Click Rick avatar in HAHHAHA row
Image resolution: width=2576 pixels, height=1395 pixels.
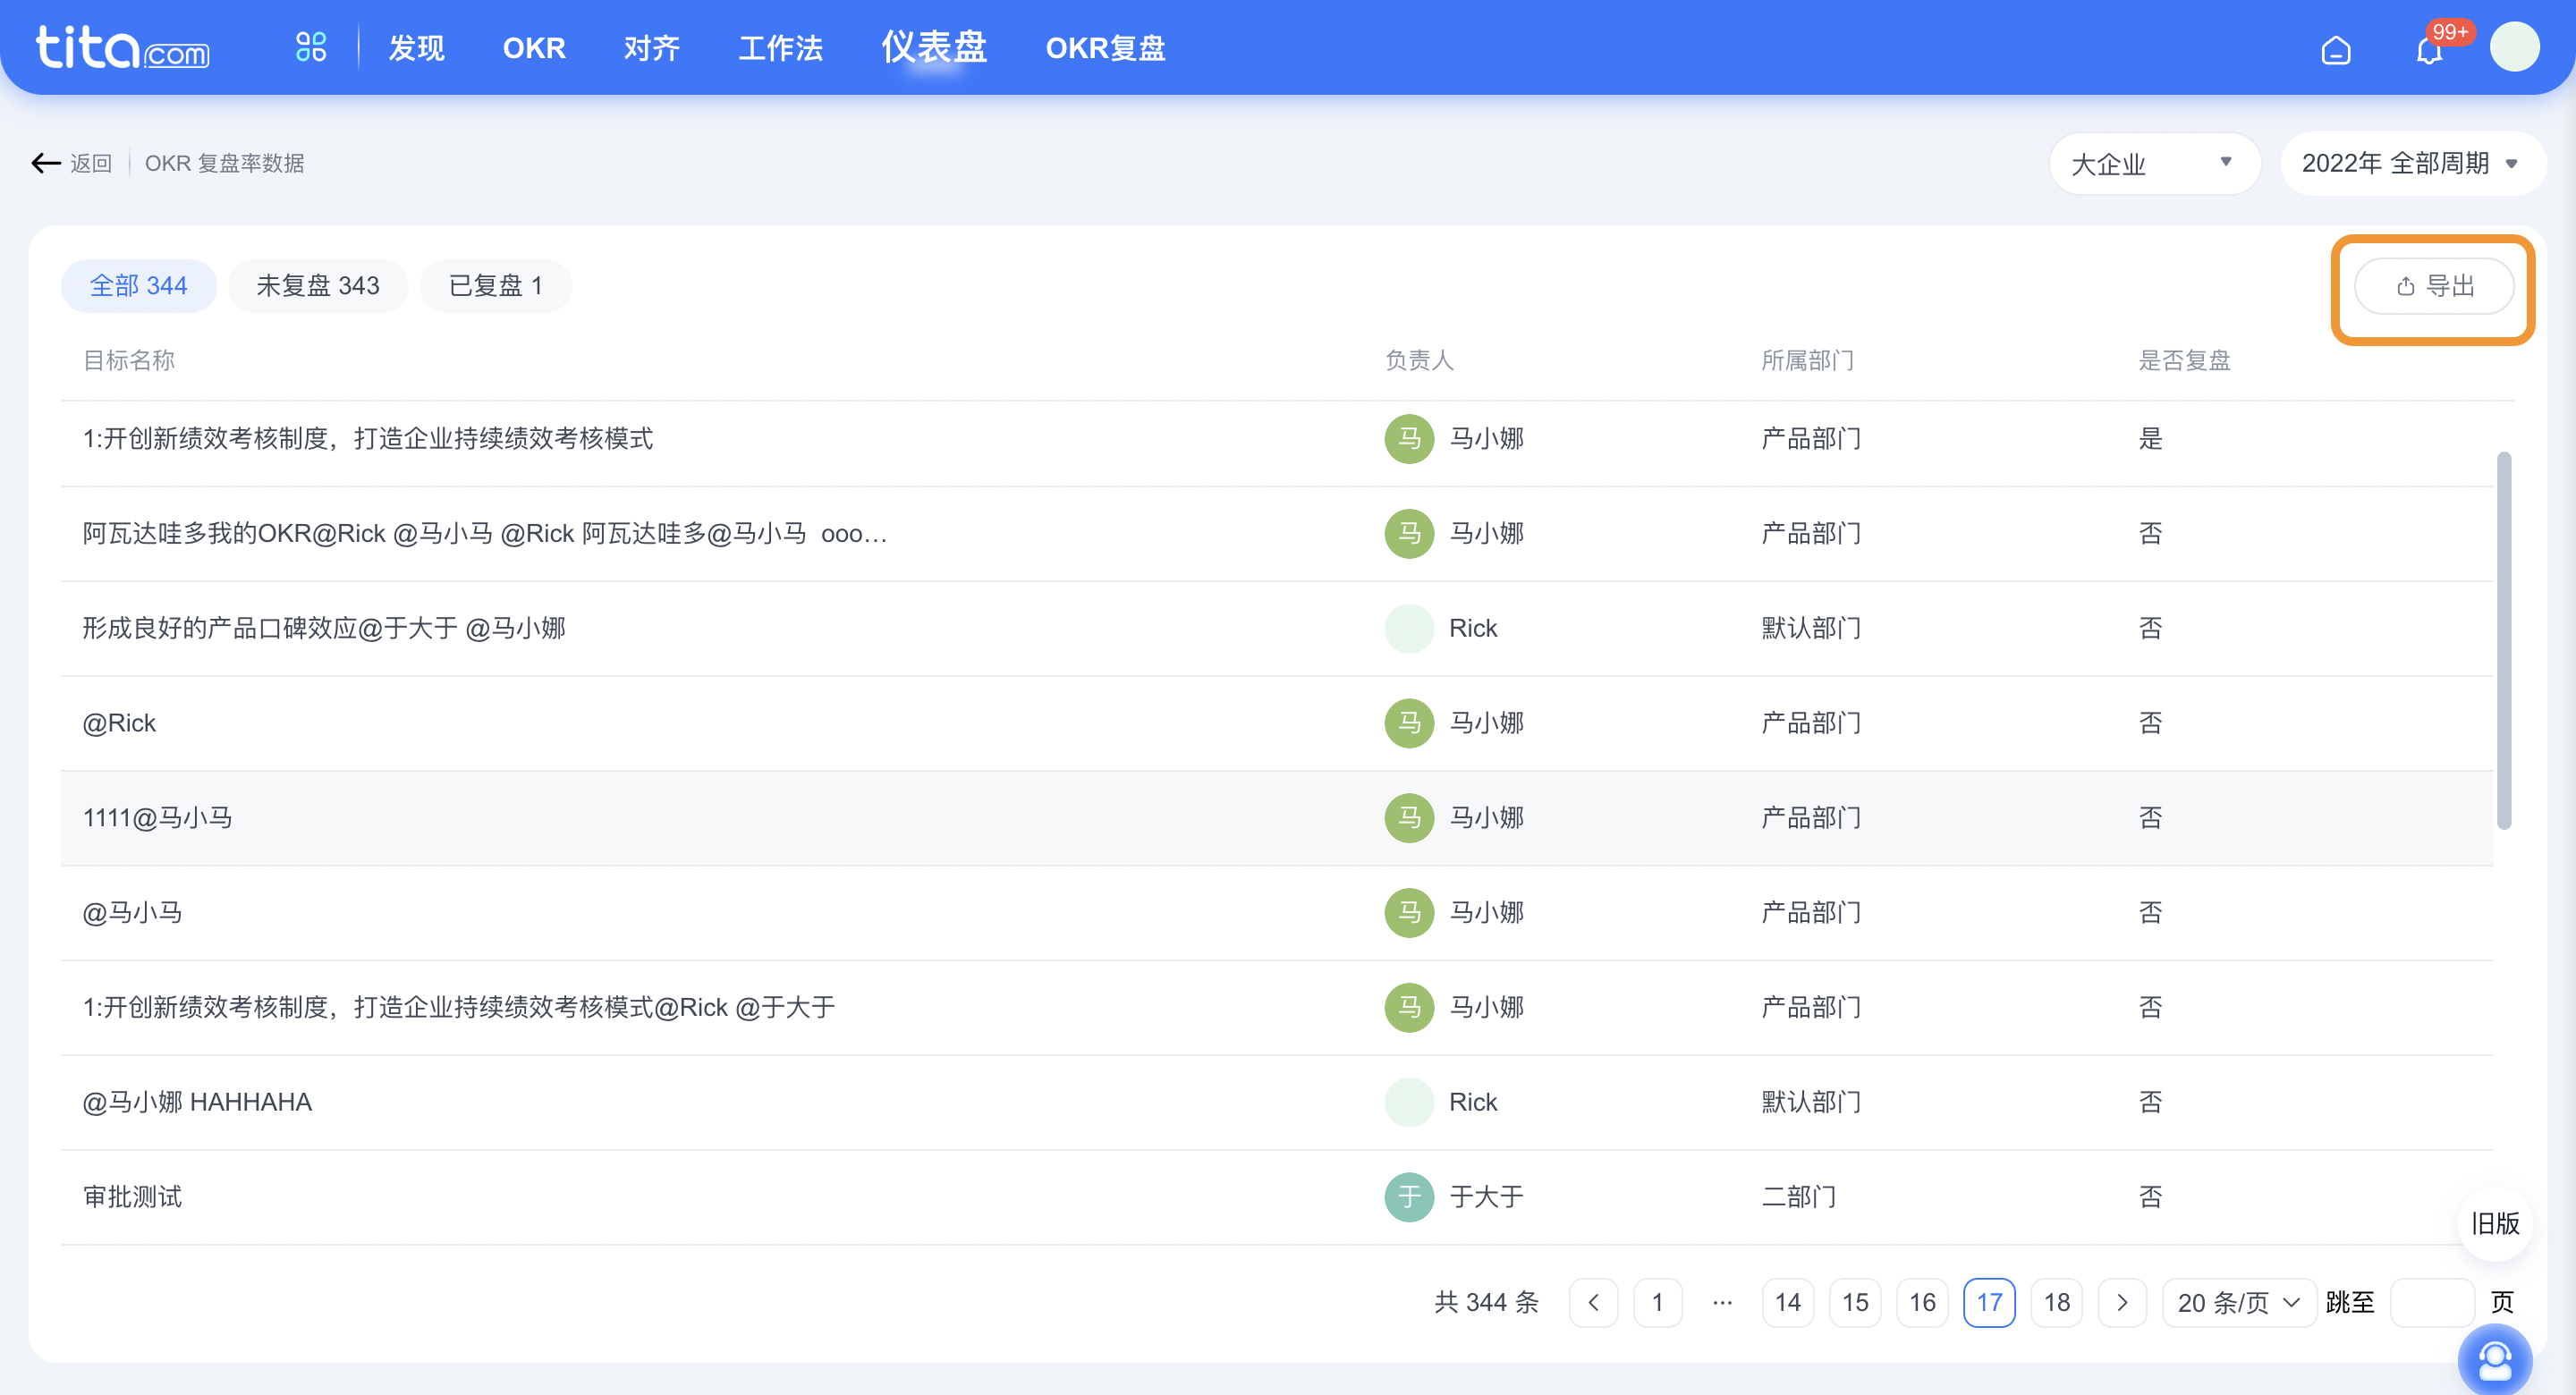[1409, 1102]
